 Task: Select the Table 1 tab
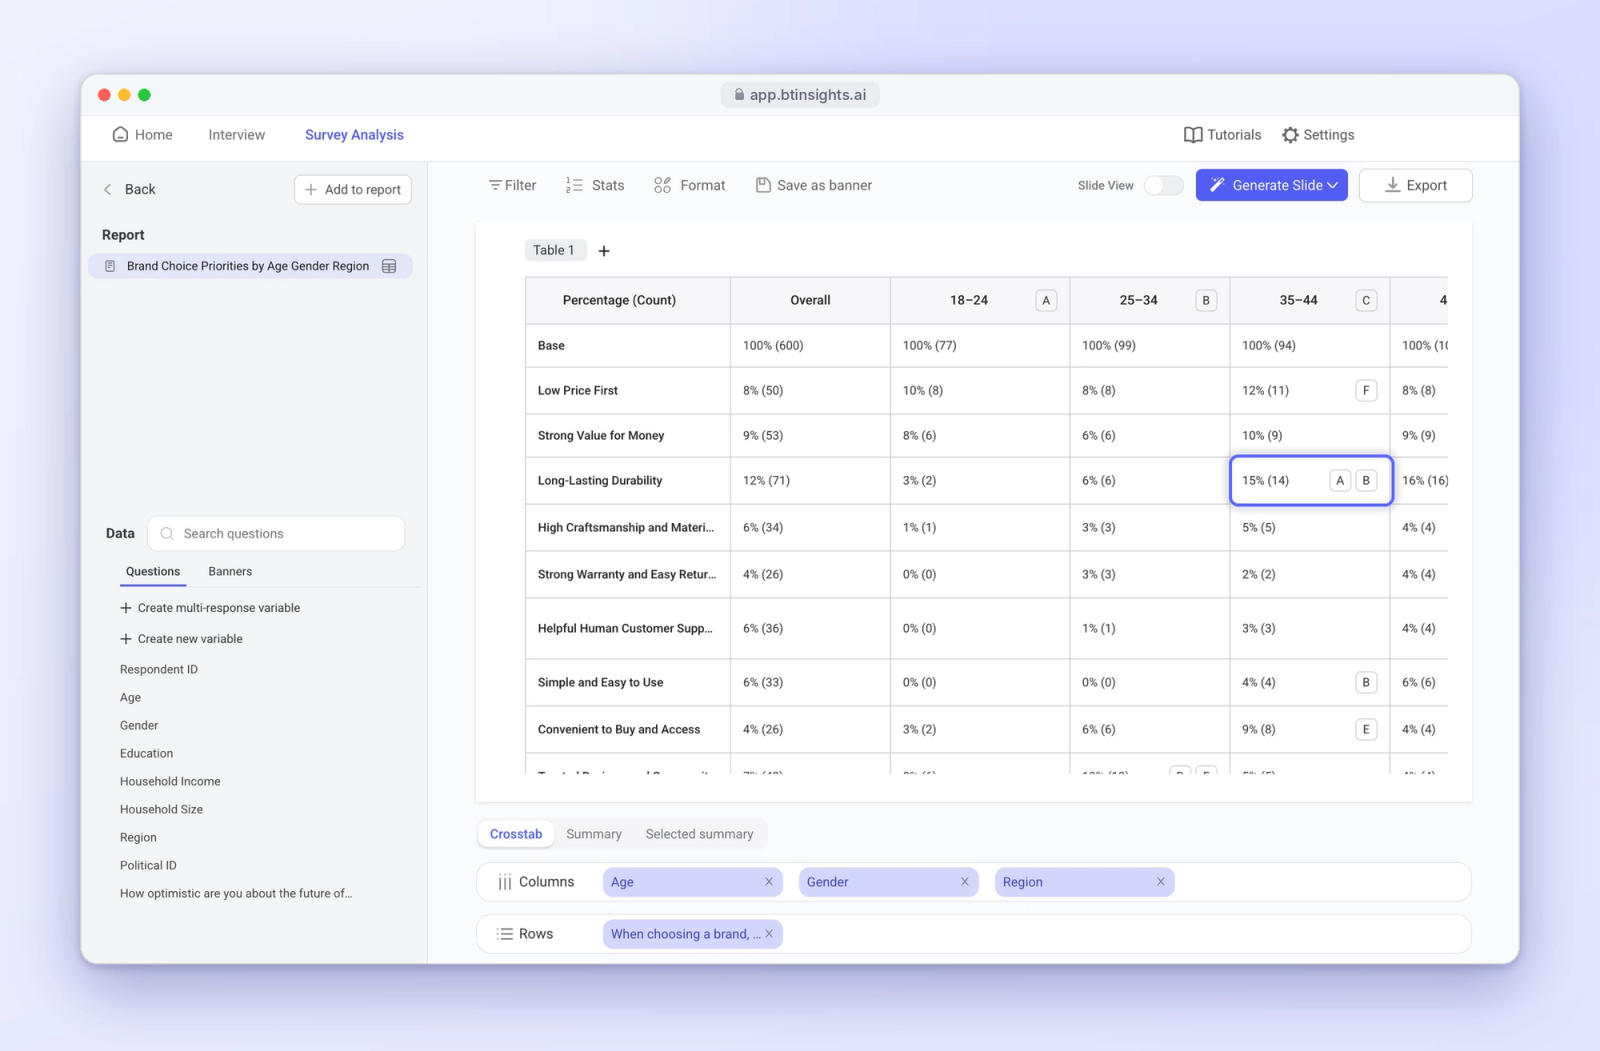tap(554, 250)
